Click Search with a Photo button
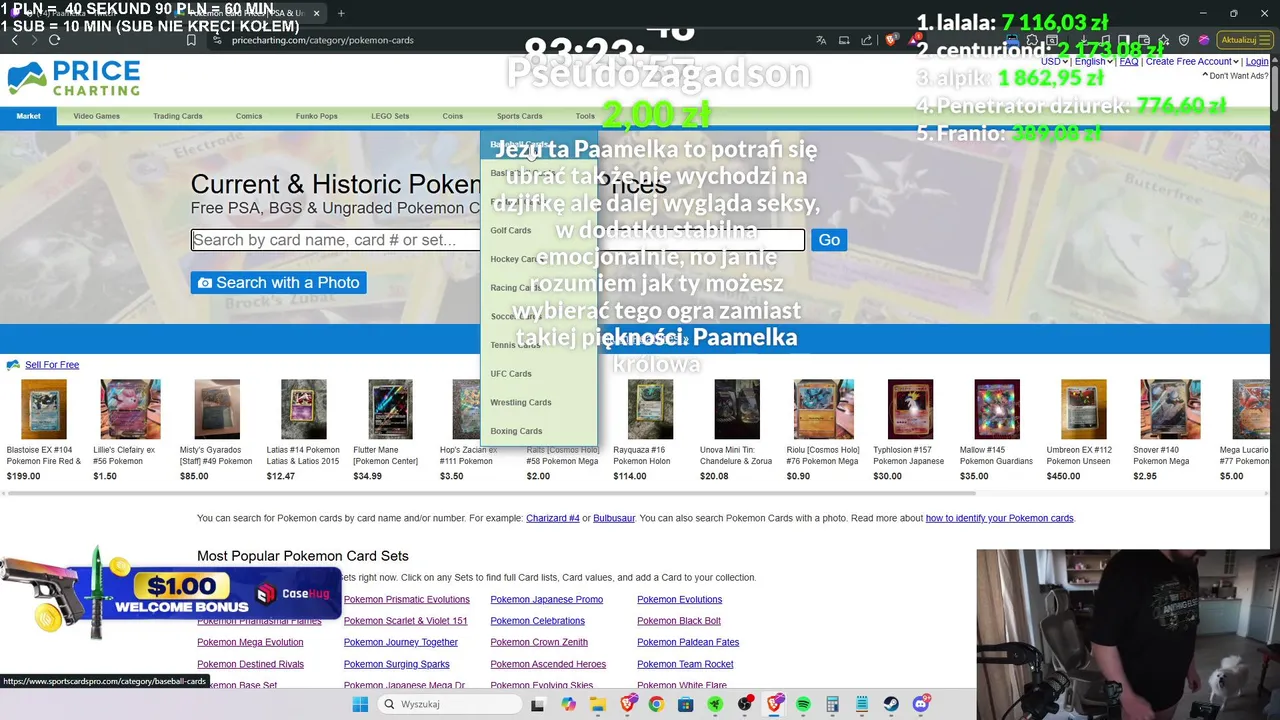1280x720 pixels. [278, 283]
